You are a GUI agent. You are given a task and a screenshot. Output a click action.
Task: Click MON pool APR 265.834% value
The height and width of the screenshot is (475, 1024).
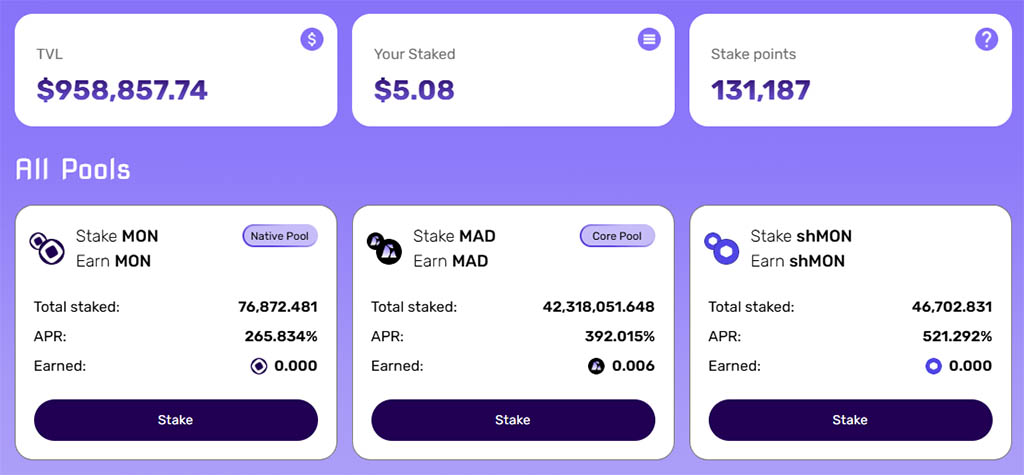pyautogui.click(x=281, y=336)
